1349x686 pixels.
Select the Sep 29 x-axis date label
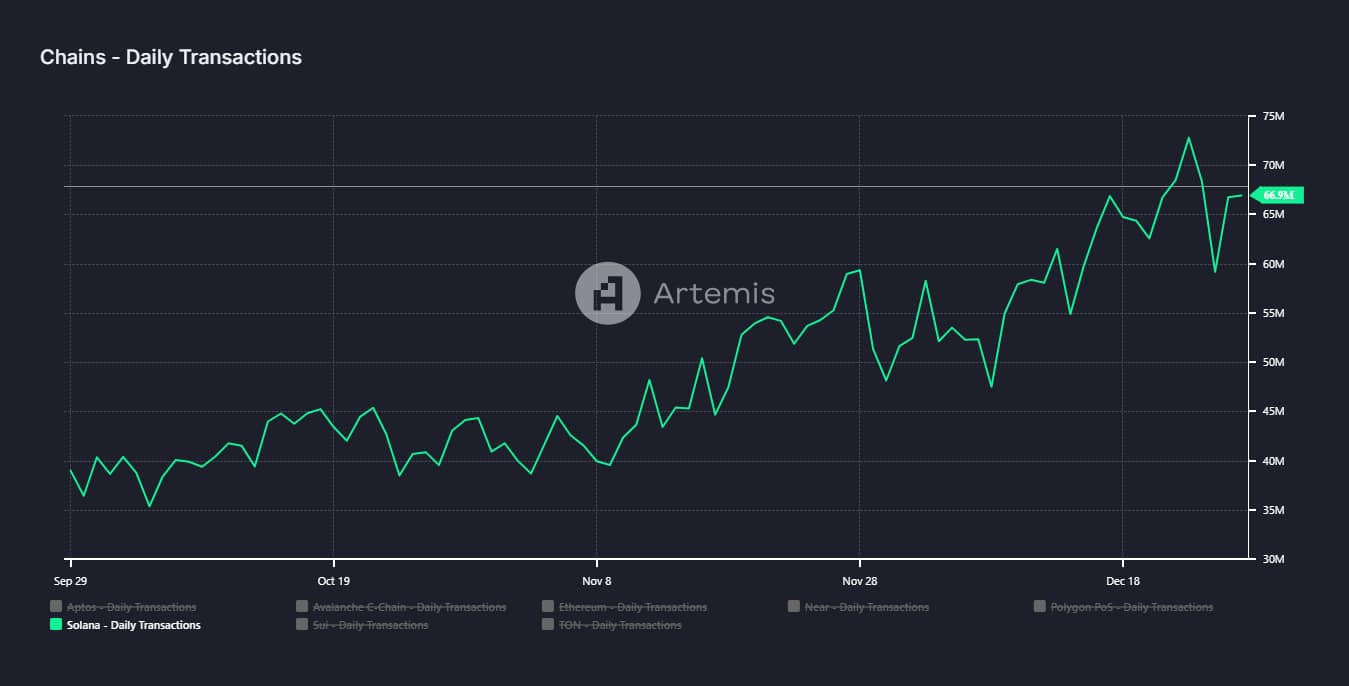(70, 581)
